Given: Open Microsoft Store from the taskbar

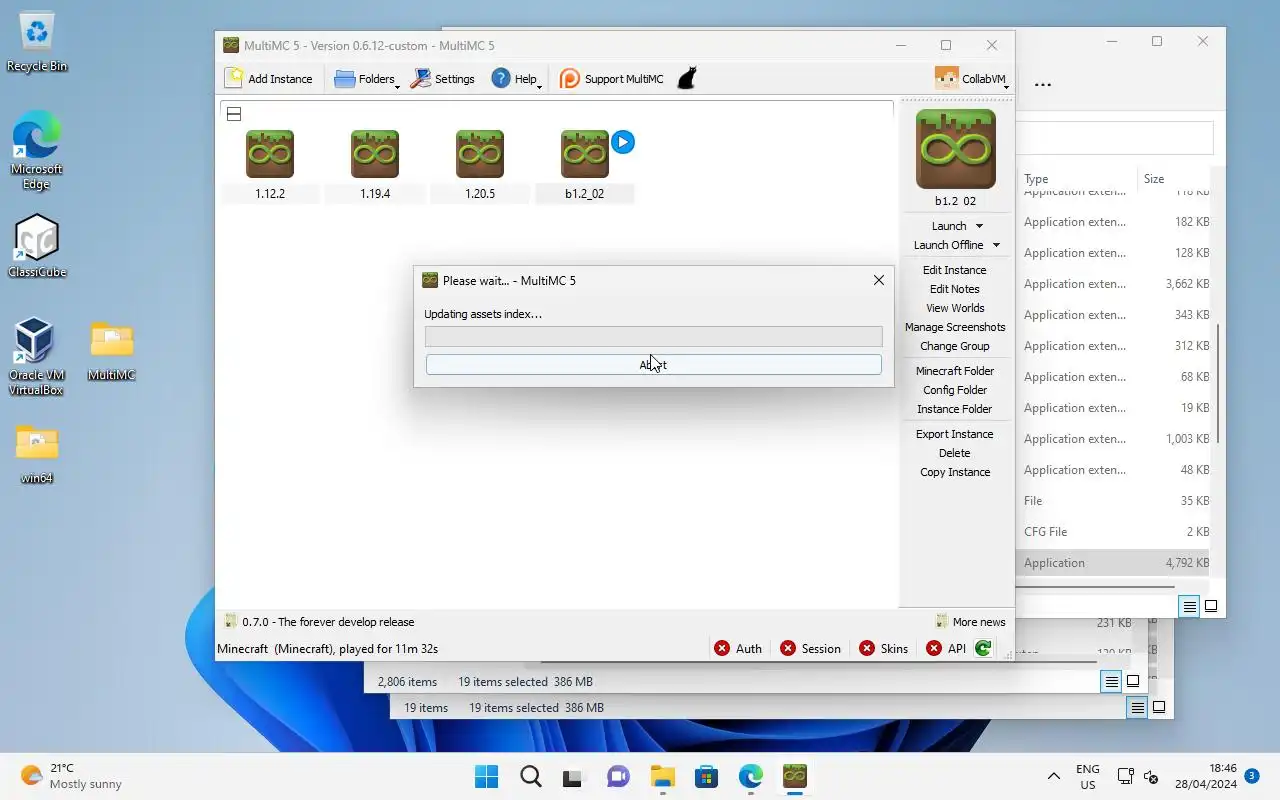Looking at the screenshot, I should pos(707,777).
